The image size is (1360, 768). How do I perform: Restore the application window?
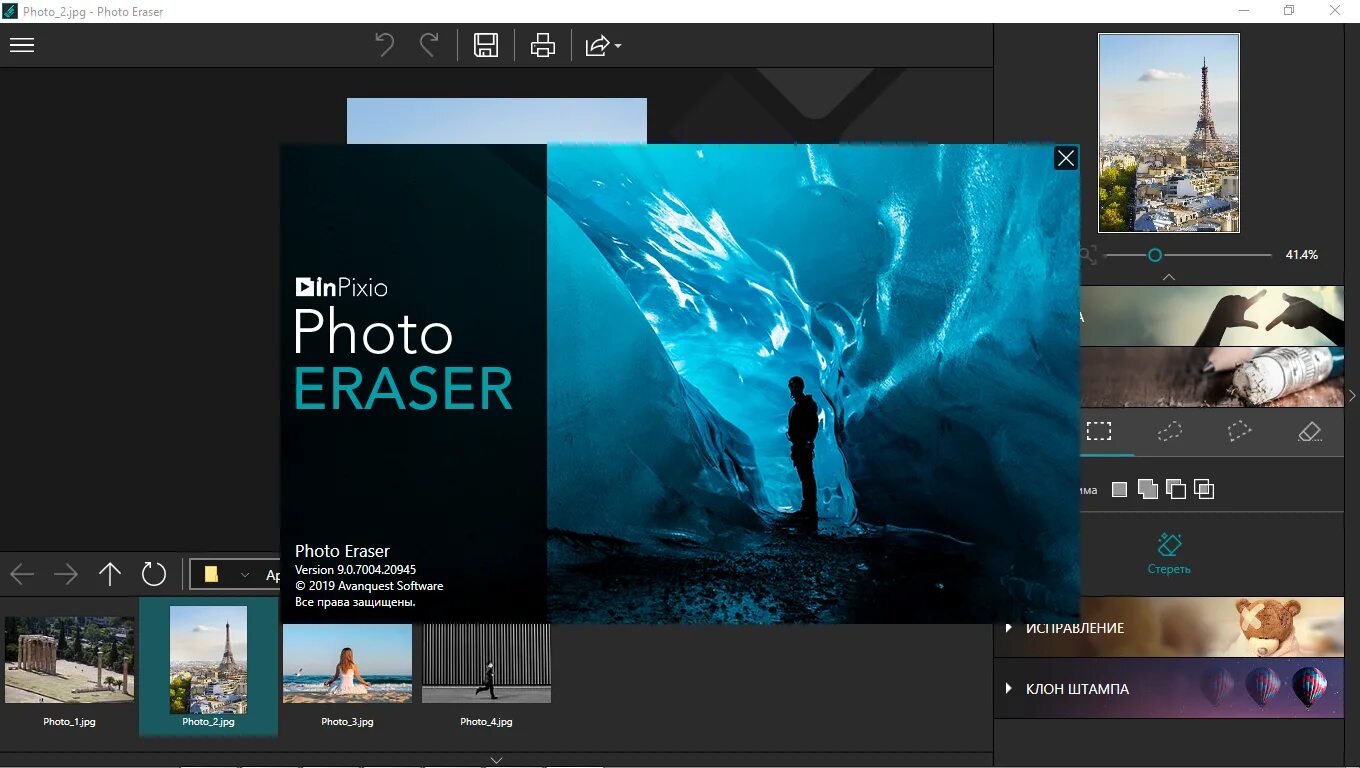(x=1289, y=10)
